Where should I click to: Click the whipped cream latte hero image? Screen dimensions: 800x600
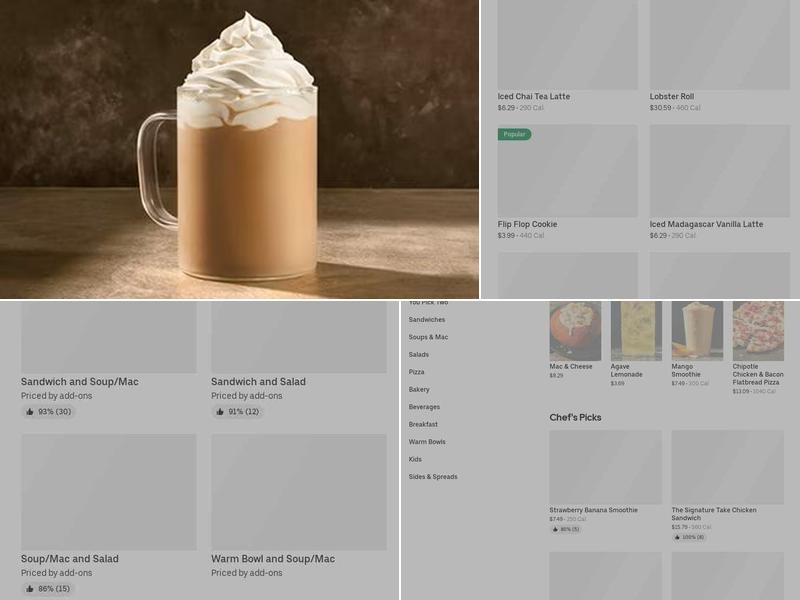tap(240, 150)
